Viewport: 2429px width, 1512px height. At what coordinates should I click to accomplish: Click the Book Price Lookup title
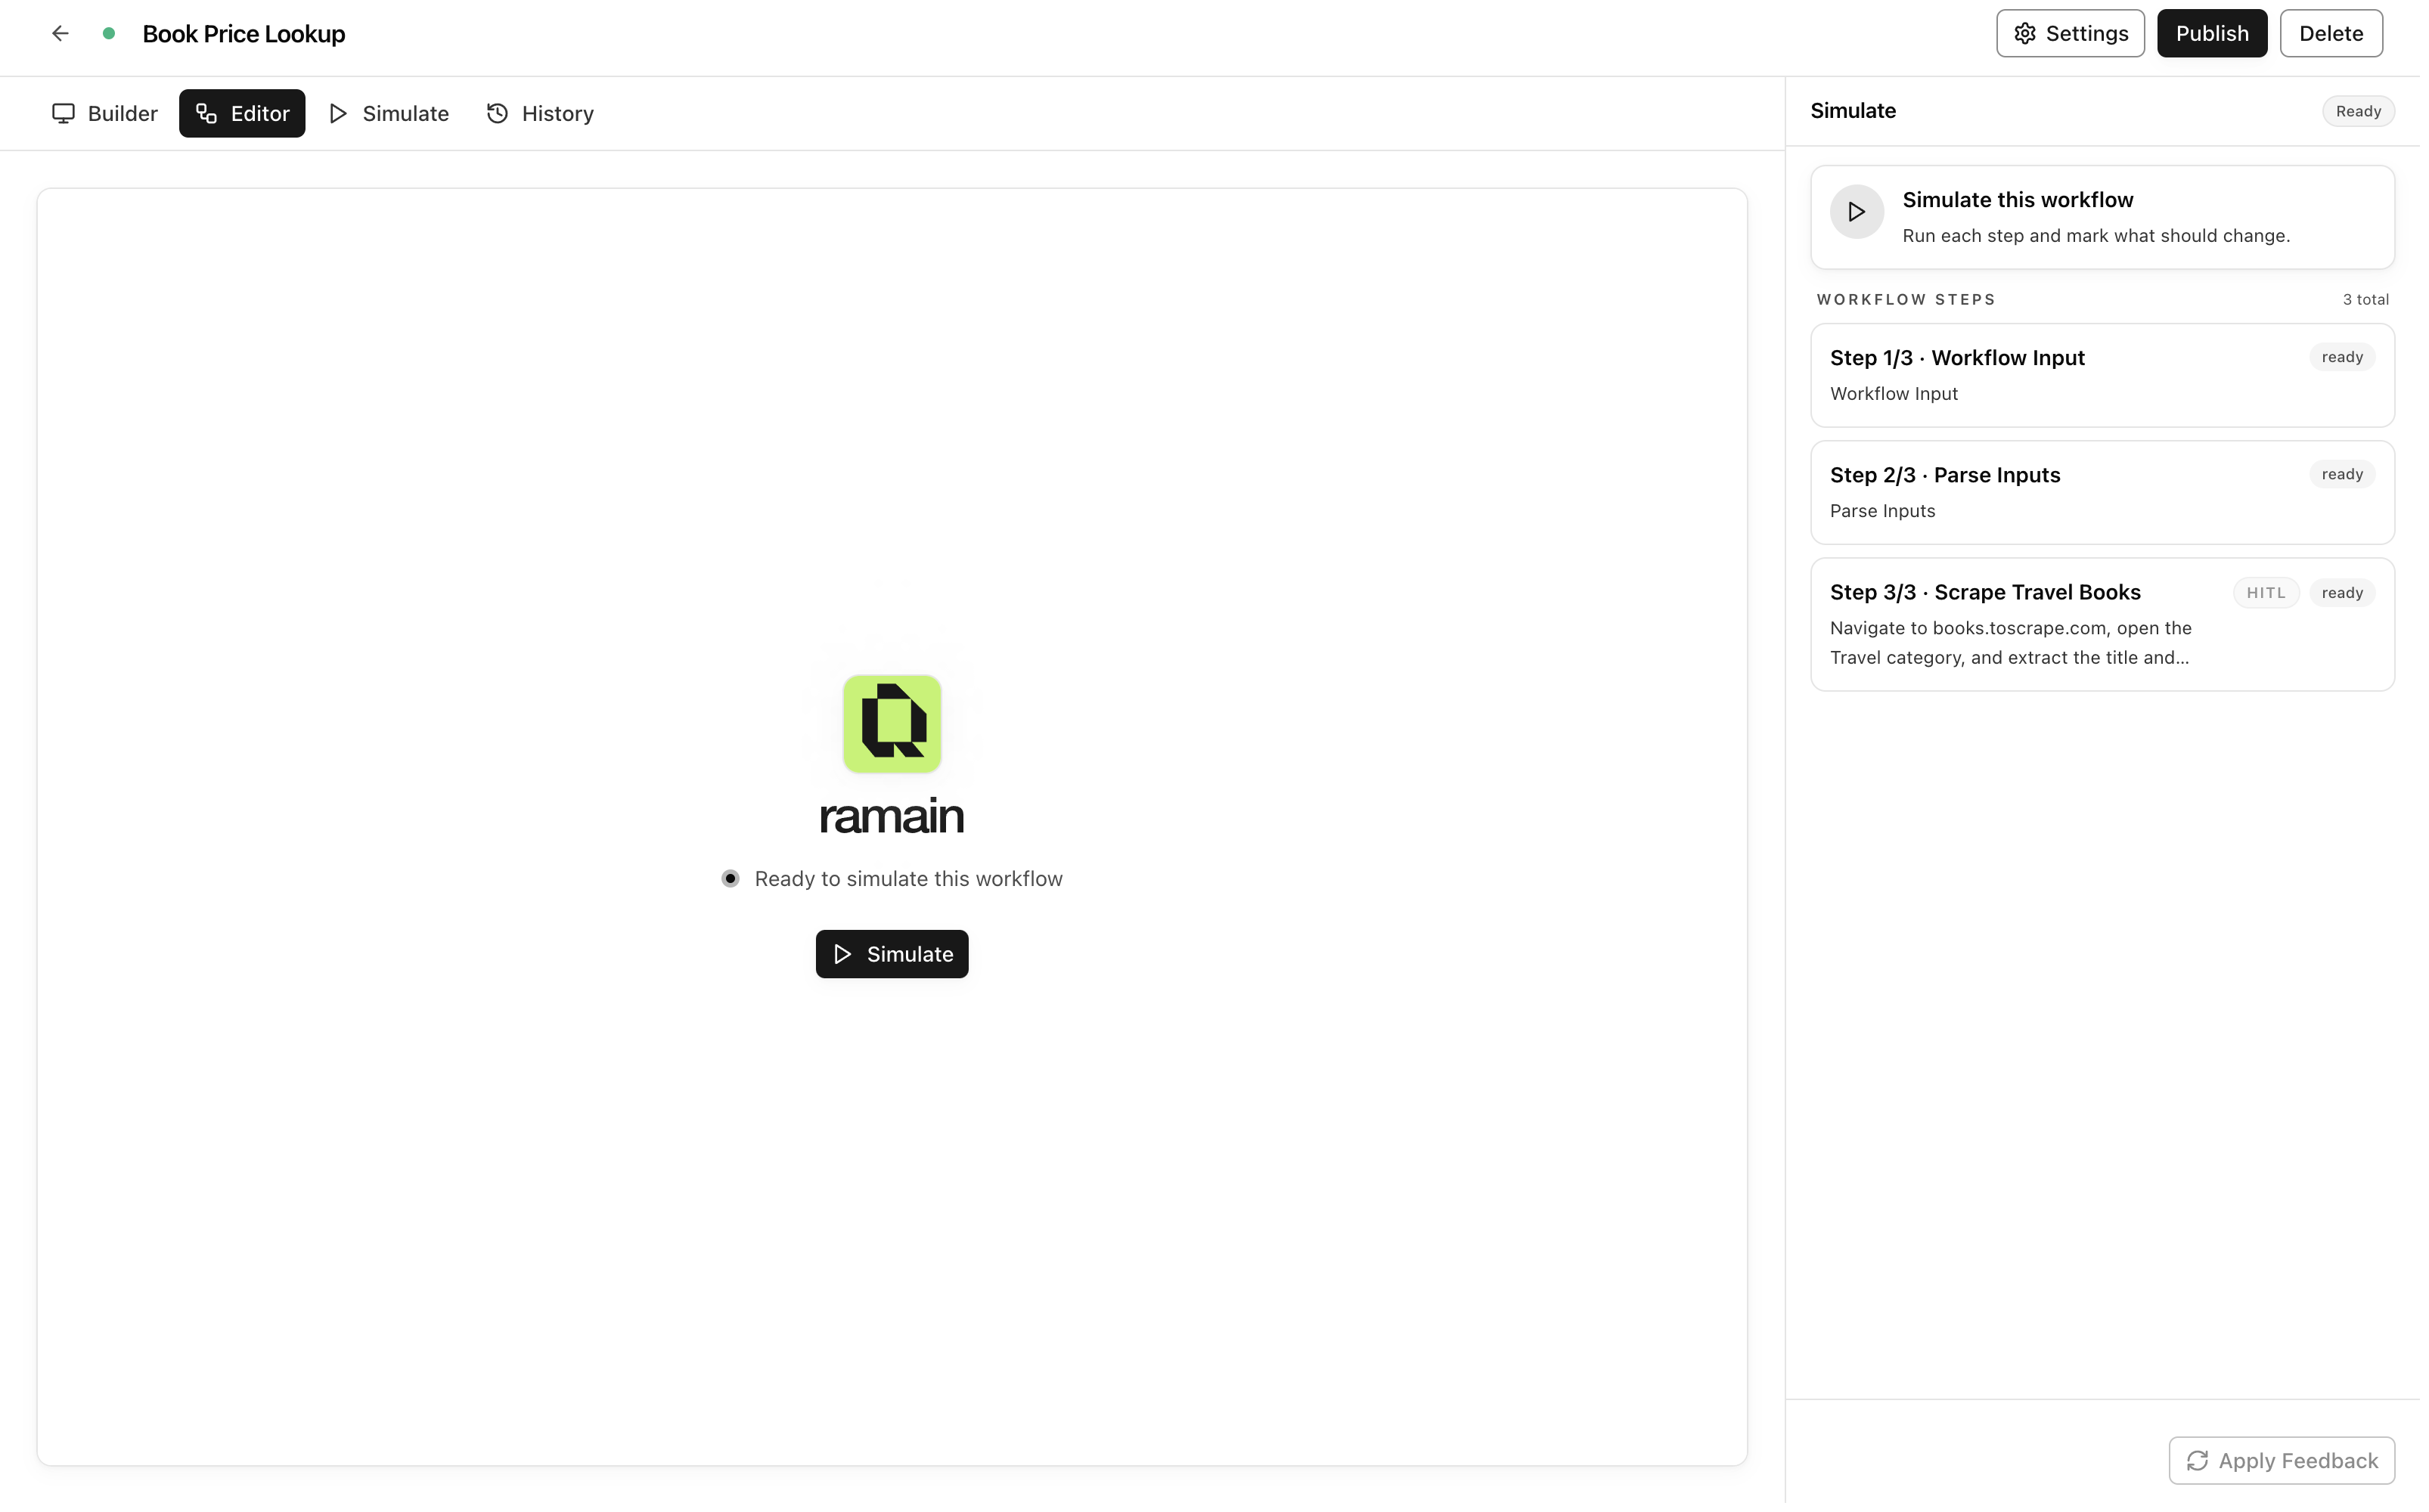point(245,34)
